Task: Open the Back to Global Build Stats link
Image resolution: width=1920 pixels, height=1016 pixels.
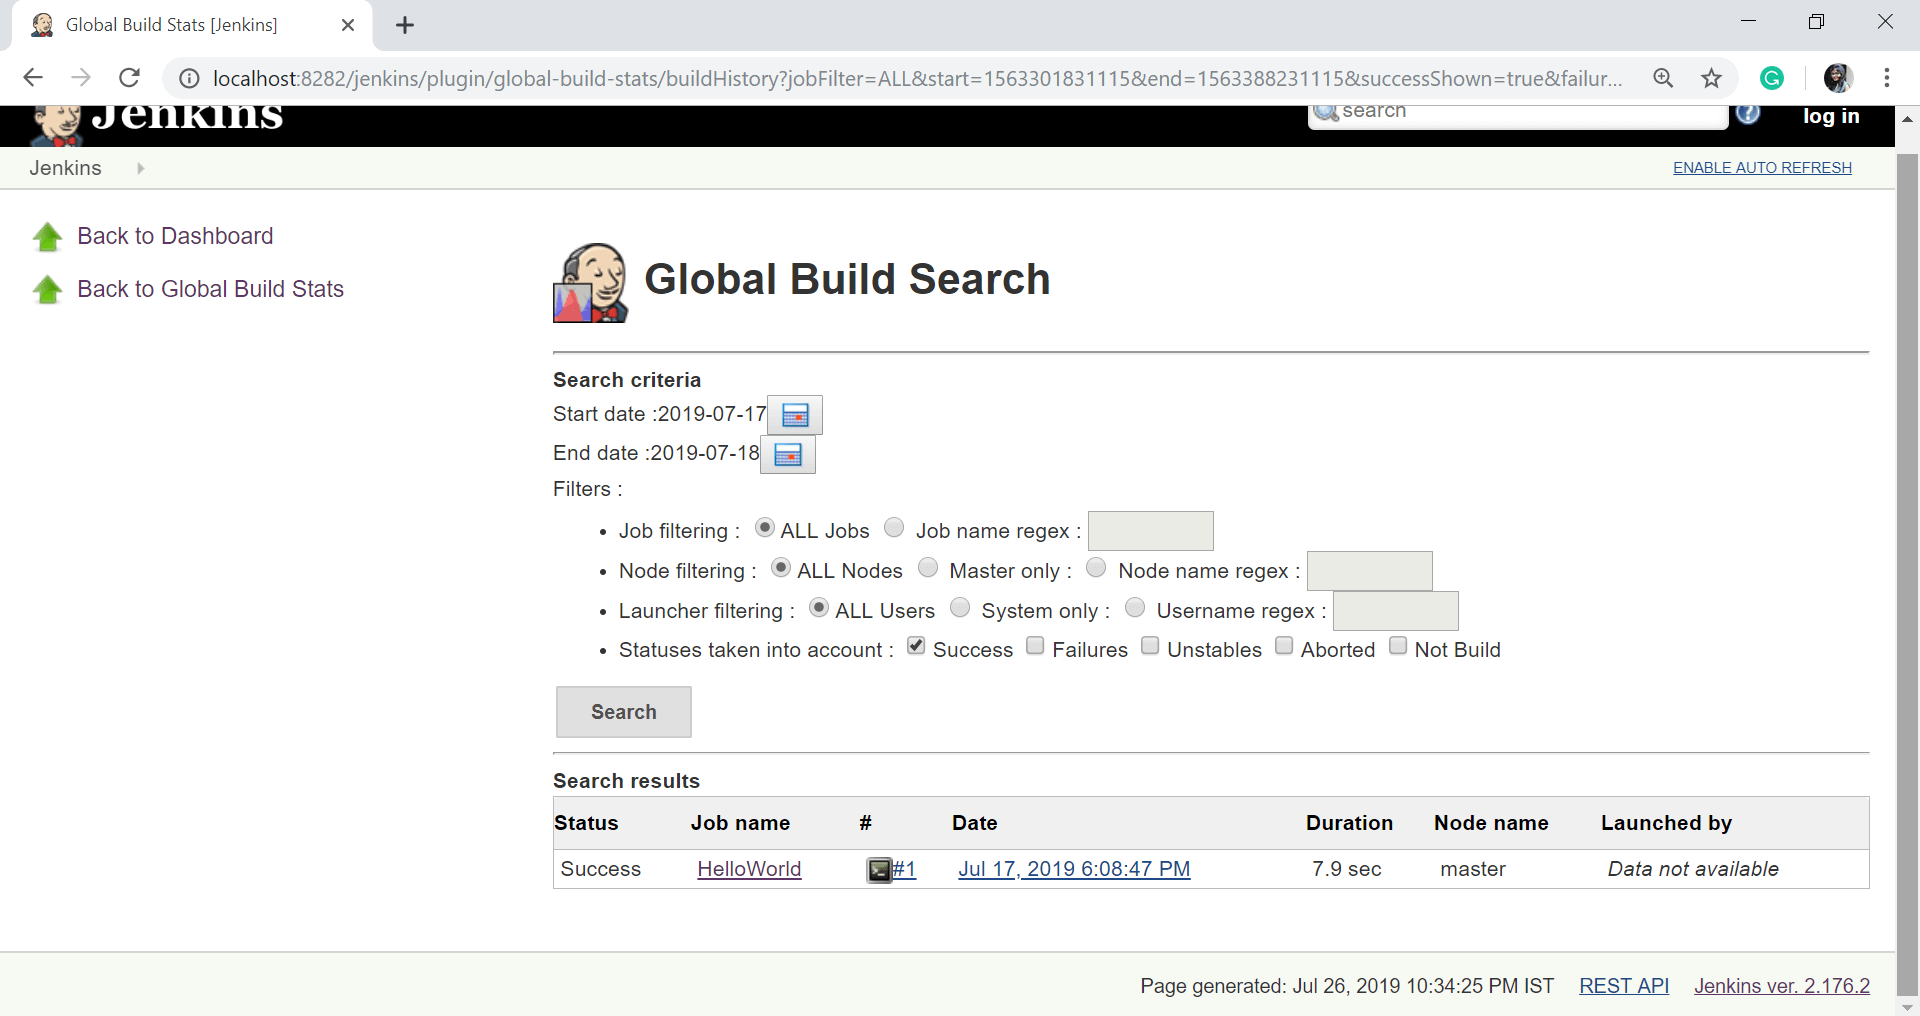Action: [210, 289]
